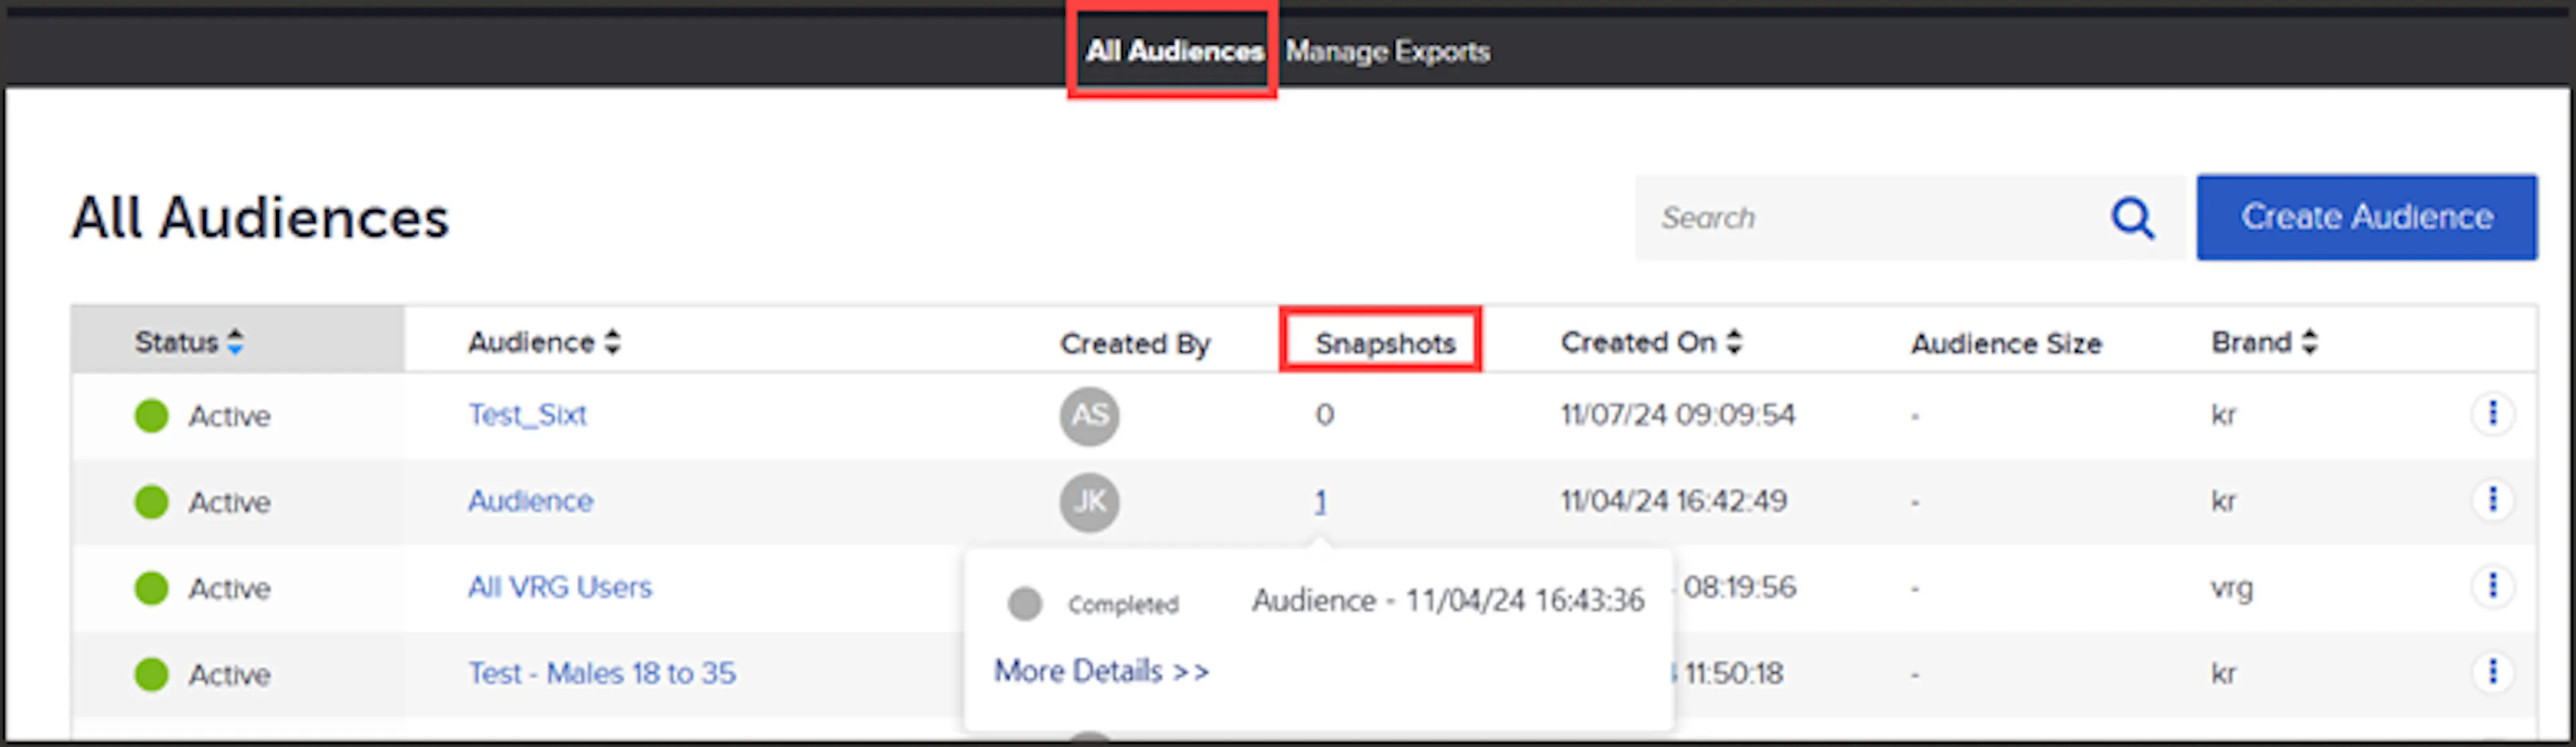Open the Audience audience link
Viewport: 2576px width, 747px height.
pos(530,501)
